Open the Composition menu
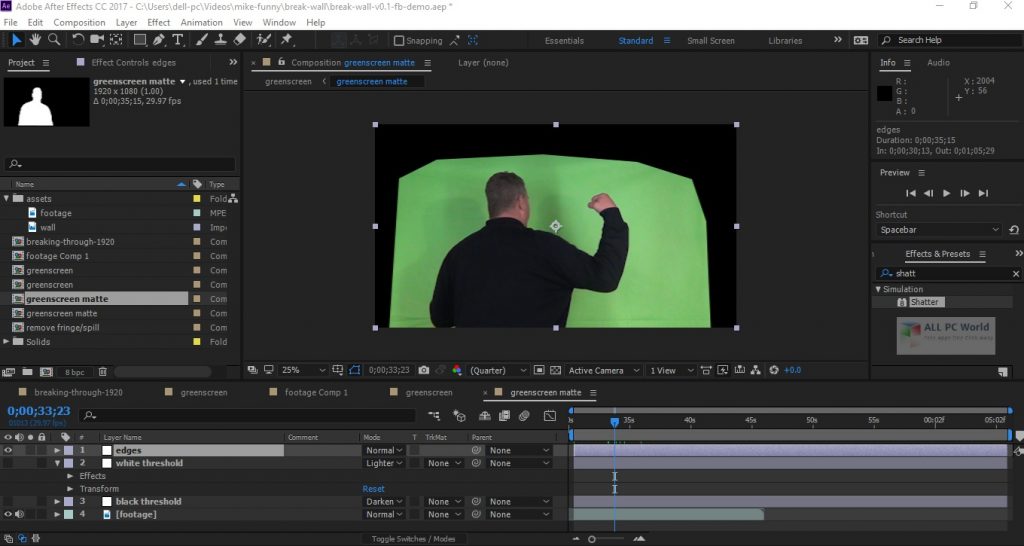This screenshot has height=546, width=1024. (x=79, y=22)
